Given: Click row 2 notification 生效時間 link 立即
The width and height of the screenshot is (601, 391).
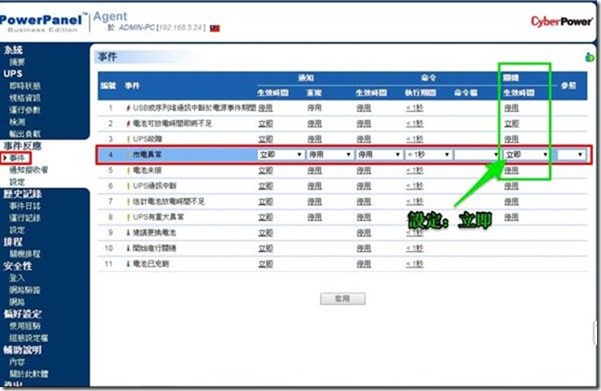Looking at the screenshot, I should (265, 123).
